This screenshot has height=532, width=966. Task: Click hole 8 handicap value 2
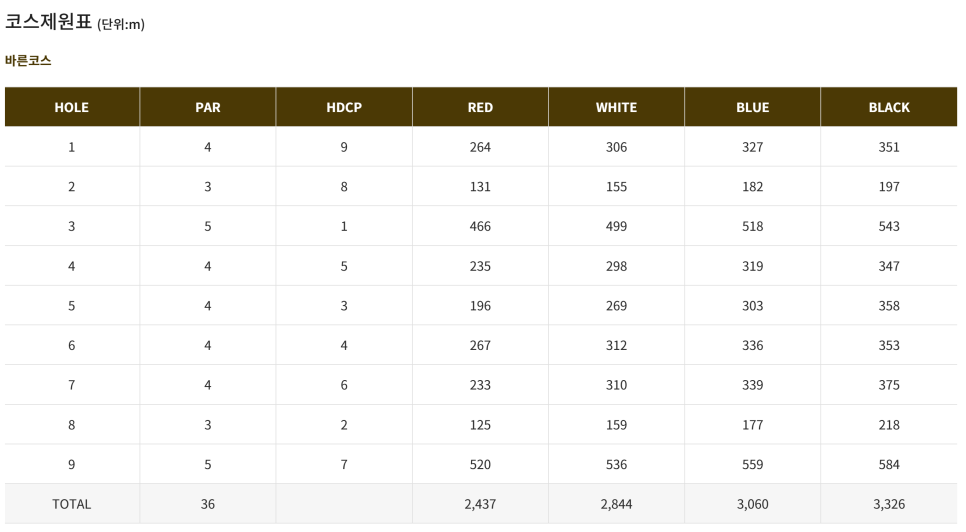(344, 424)
